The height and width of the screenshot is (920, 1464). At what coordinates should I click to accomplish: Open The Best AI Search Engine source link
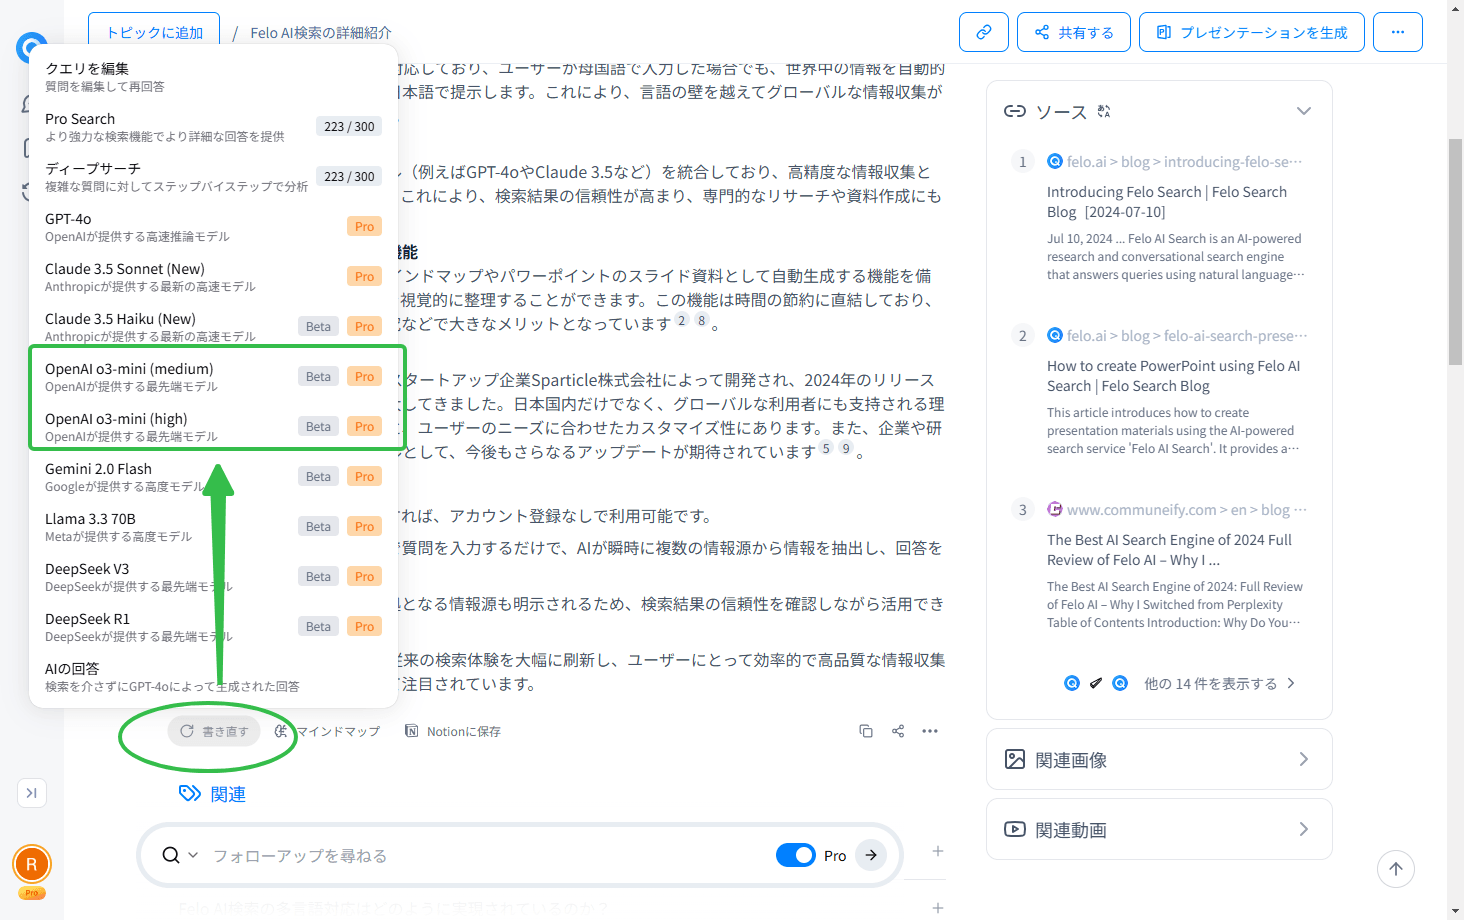pos(1169,549)
